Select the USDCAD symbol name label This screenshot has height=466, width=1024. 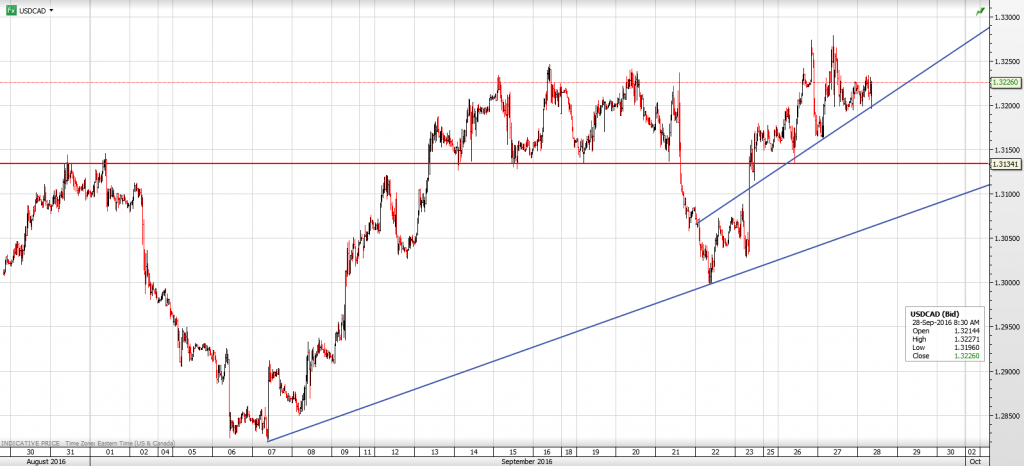pos(31,10)
